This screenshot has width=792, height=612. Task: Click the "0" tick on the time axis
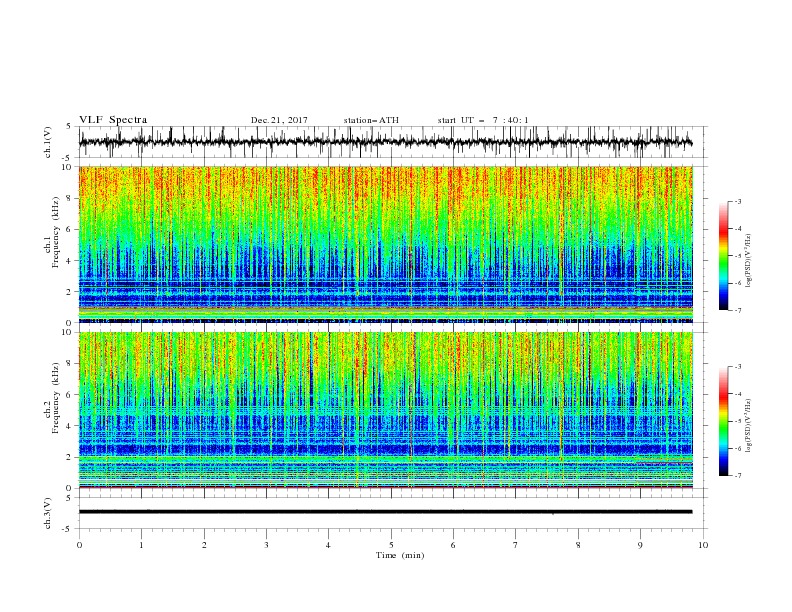[79, 545]
